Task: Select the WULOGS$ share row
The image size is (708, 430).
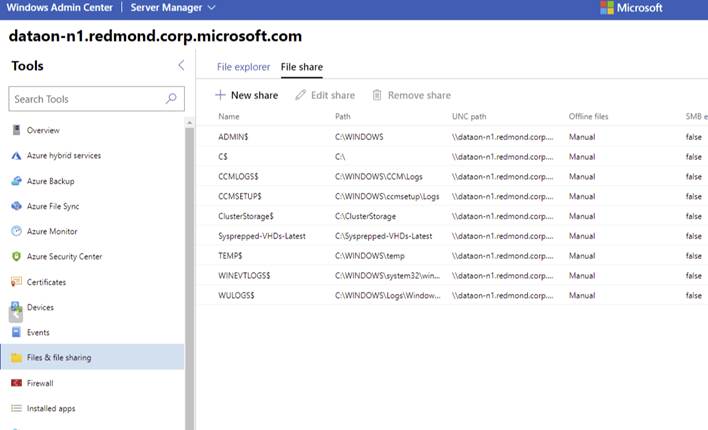Action: coord(453,295)
